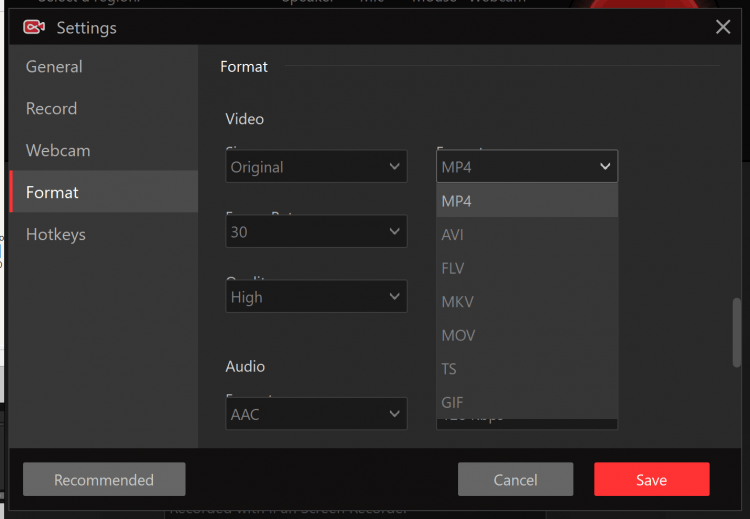Go to the Hotkeys settings tab
The image size is (750, 519).
[x=56, y=235]
